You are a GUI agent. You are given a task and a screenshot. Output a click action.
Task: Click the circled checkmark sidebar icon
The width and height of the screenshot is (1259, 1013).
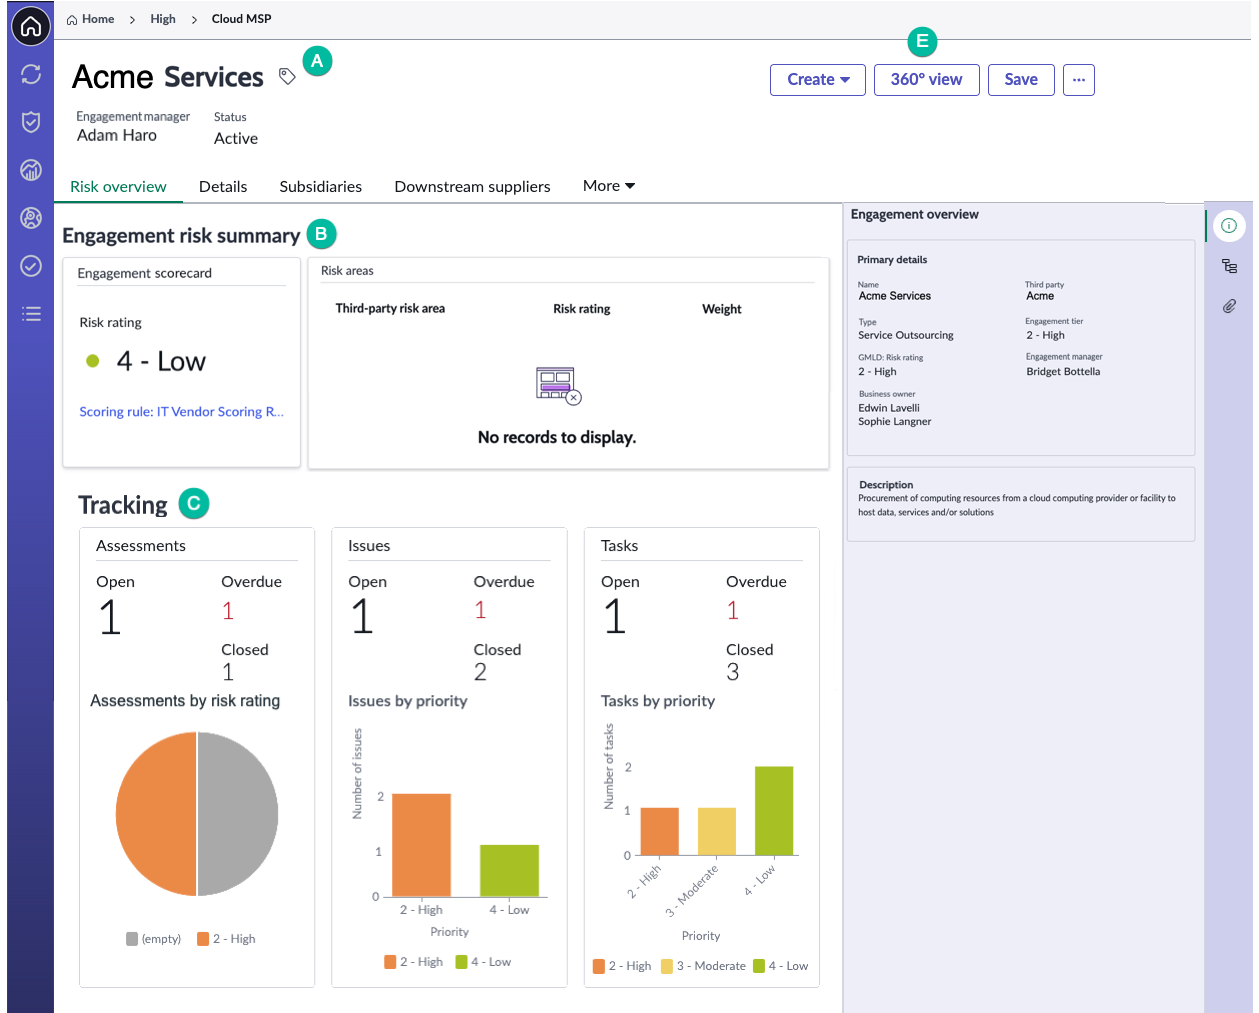(x=31, y=265)
